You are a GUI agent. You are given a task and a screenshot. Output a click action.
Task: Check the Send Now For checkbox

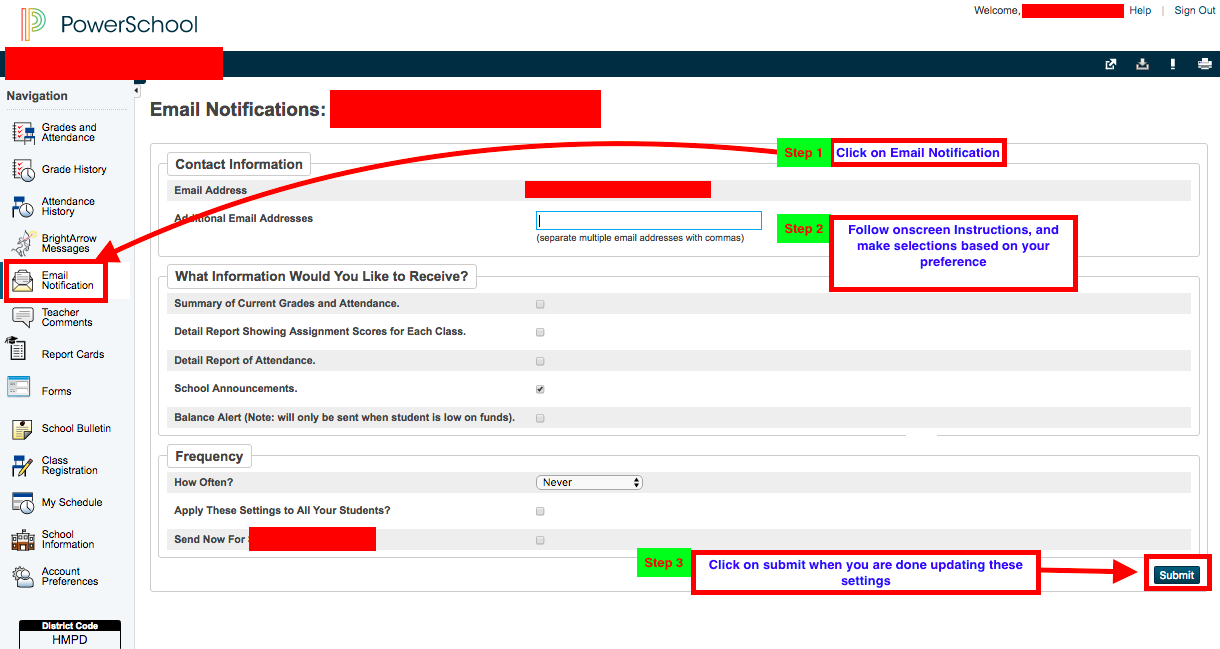[x=540, y=540]
